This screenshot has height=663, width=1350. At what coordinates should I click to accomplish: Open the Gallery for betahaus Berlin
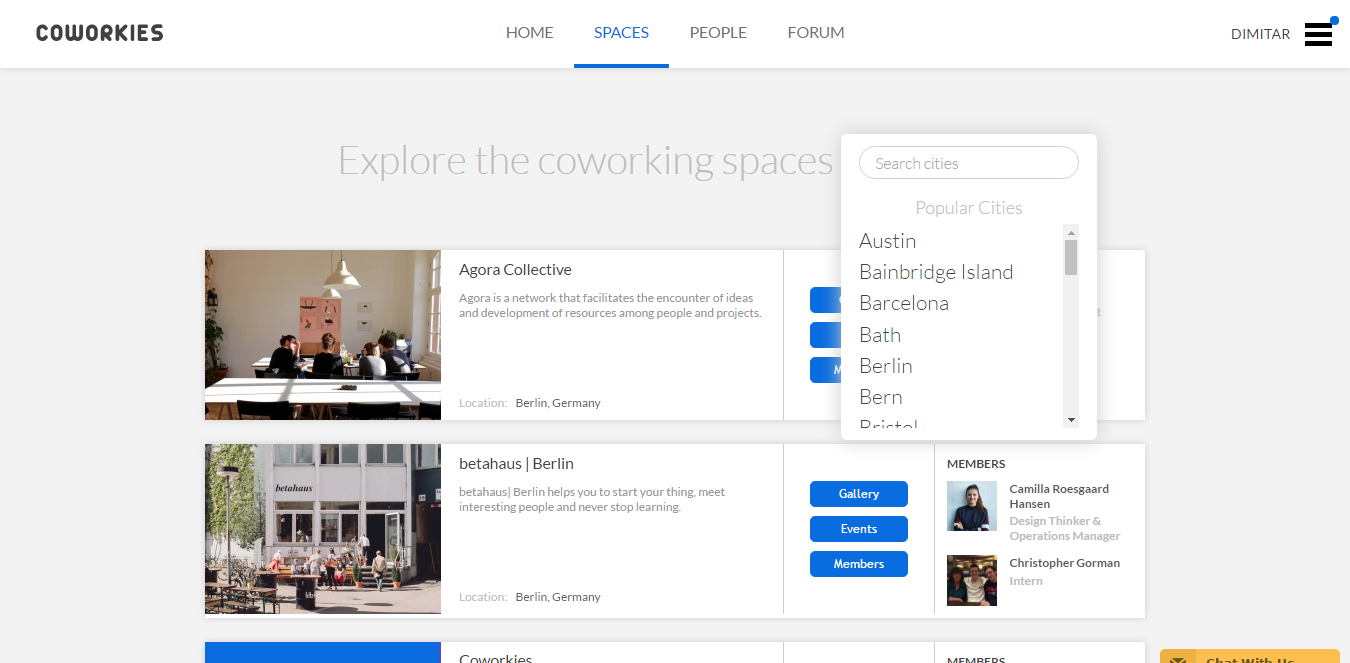pos(858,493)
